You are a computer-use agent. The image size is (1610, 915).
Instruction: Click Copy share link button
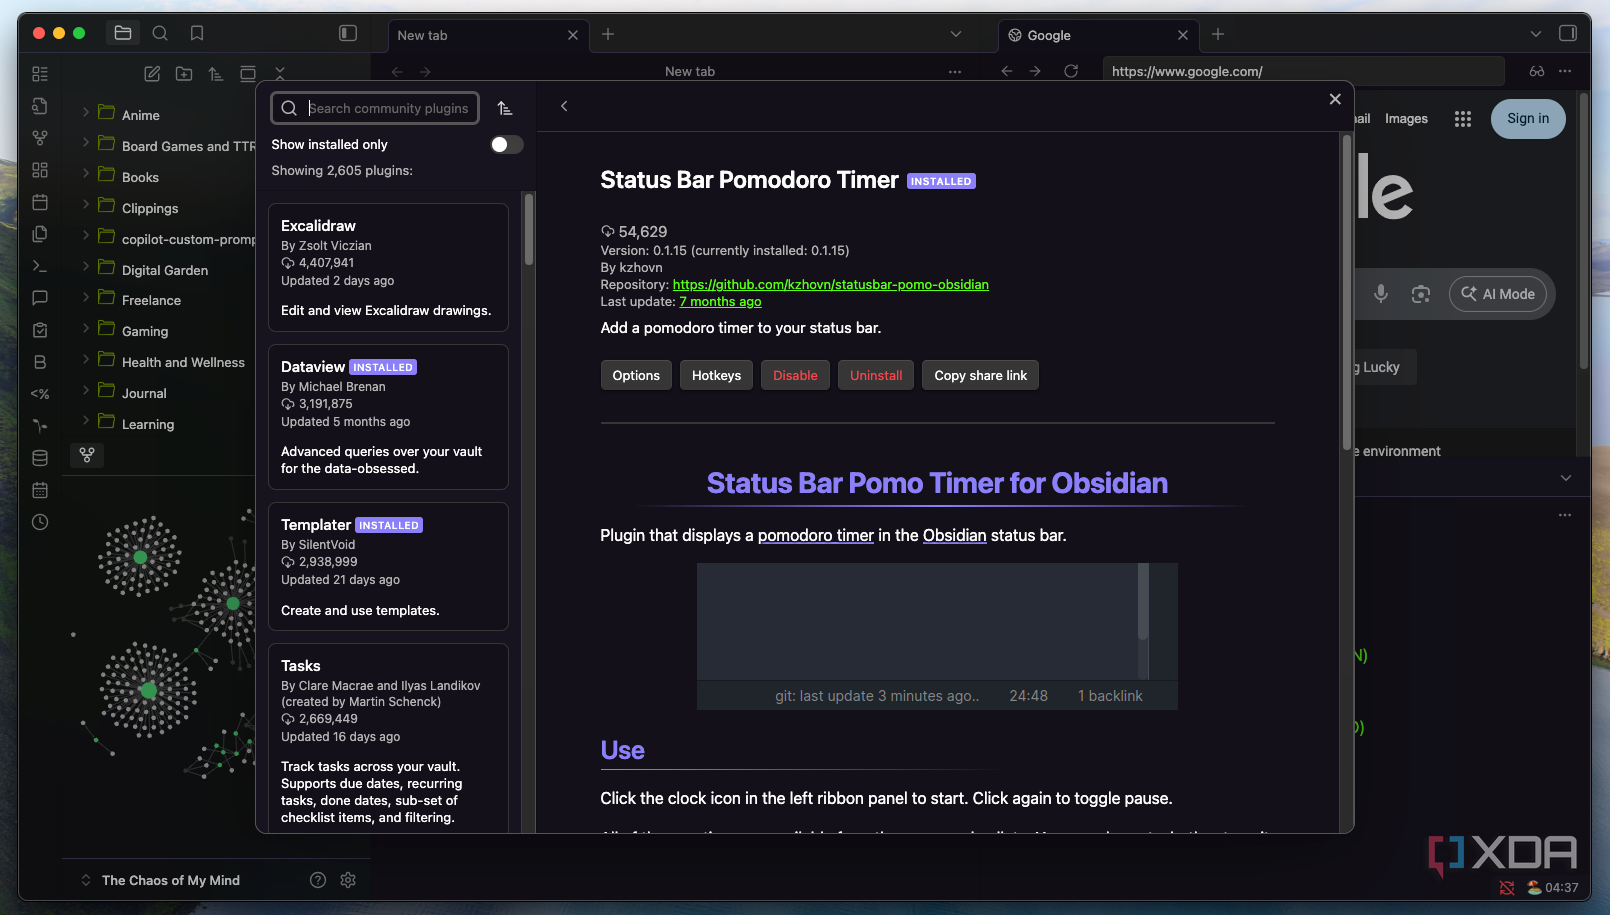(x=981, y=375)
